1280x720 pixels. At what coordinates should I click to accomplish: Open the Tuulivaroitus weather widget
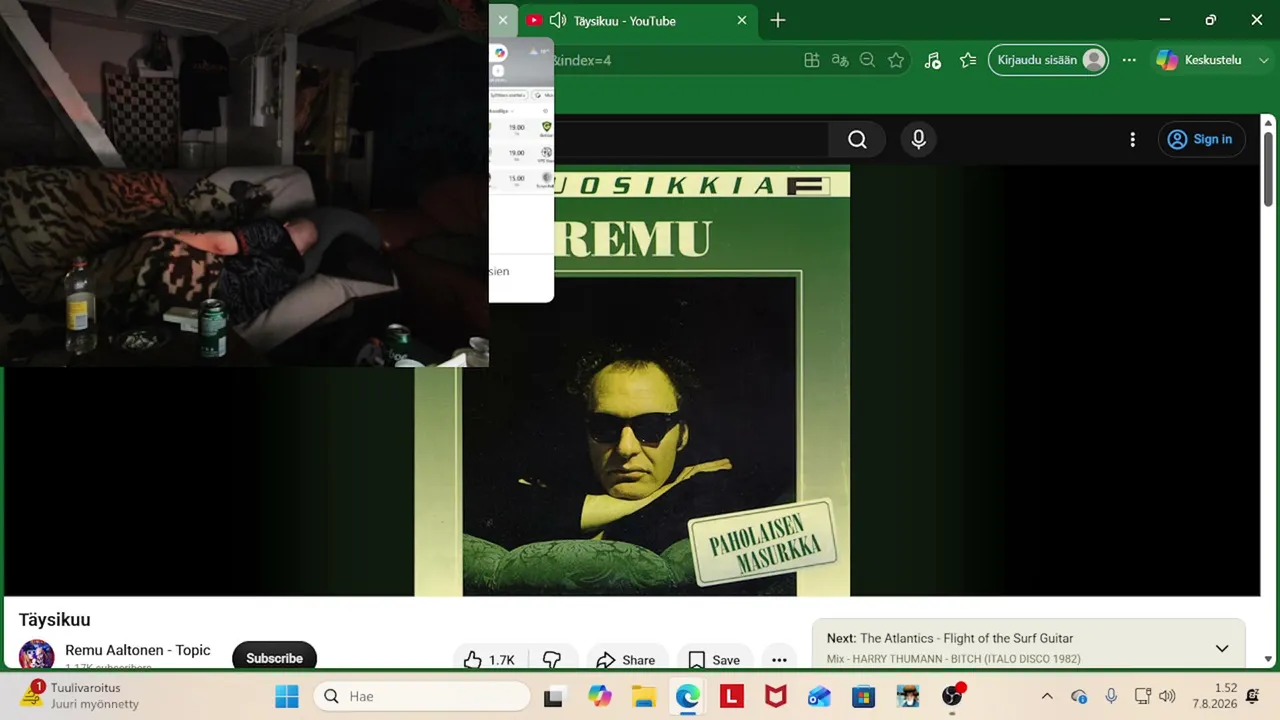(x=80, y=696)
